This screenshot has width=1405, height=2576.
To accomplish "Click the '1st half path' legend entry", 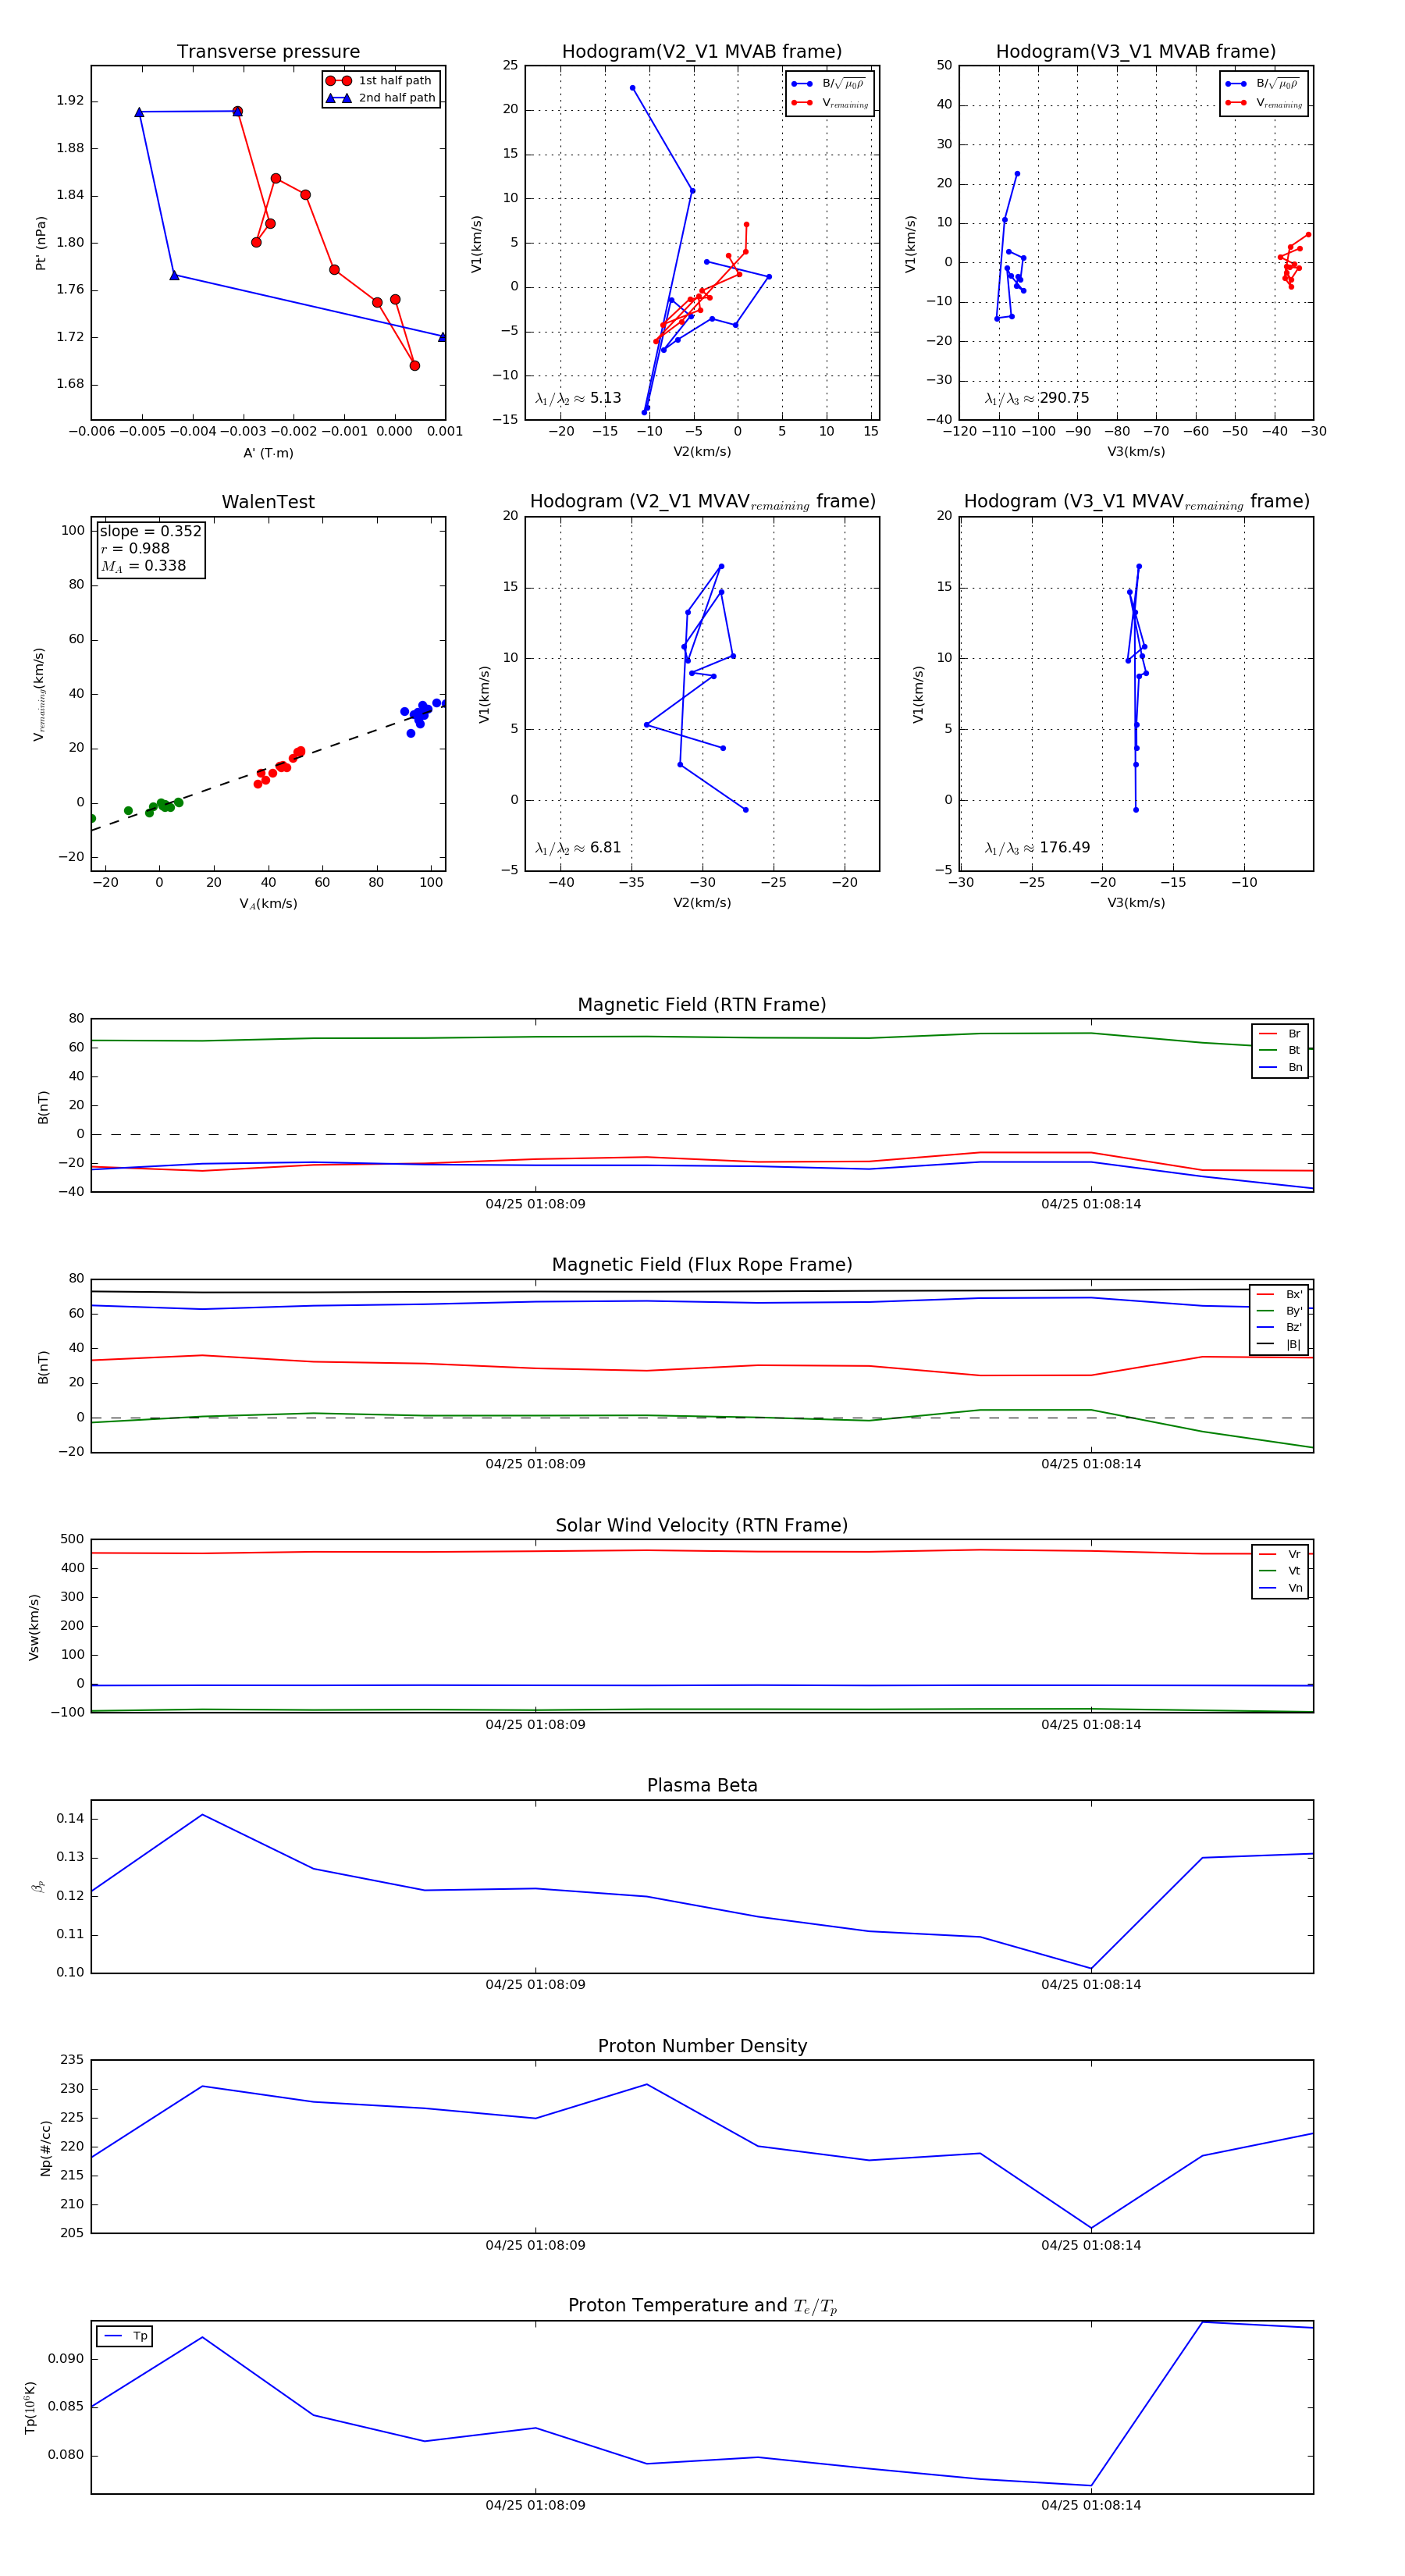I will pyautogui.click(x=380, y=81).
